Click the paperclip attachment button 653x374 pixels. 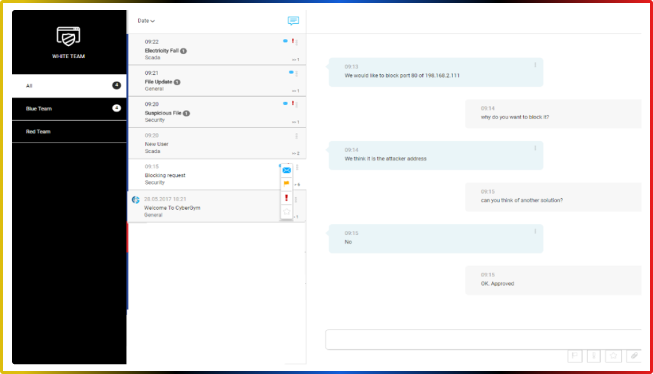634,356
